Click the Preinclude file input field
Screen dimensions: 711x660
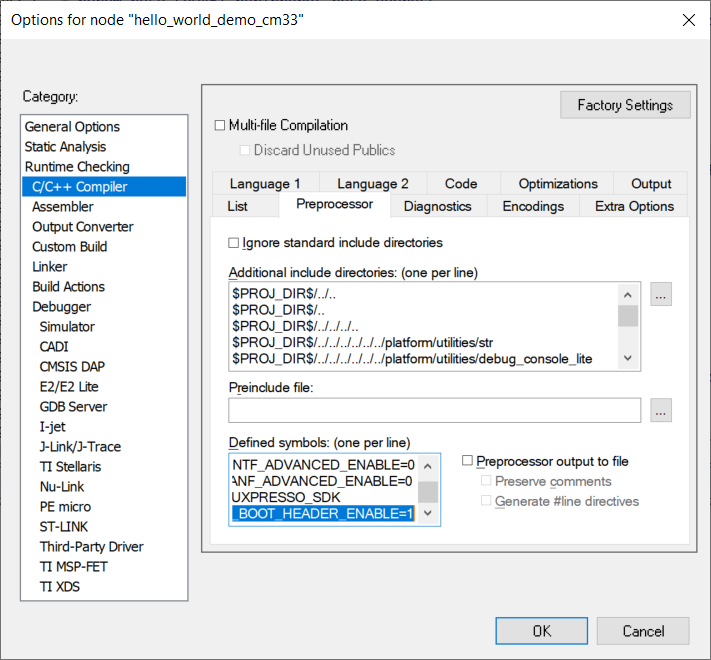(434, 410)
